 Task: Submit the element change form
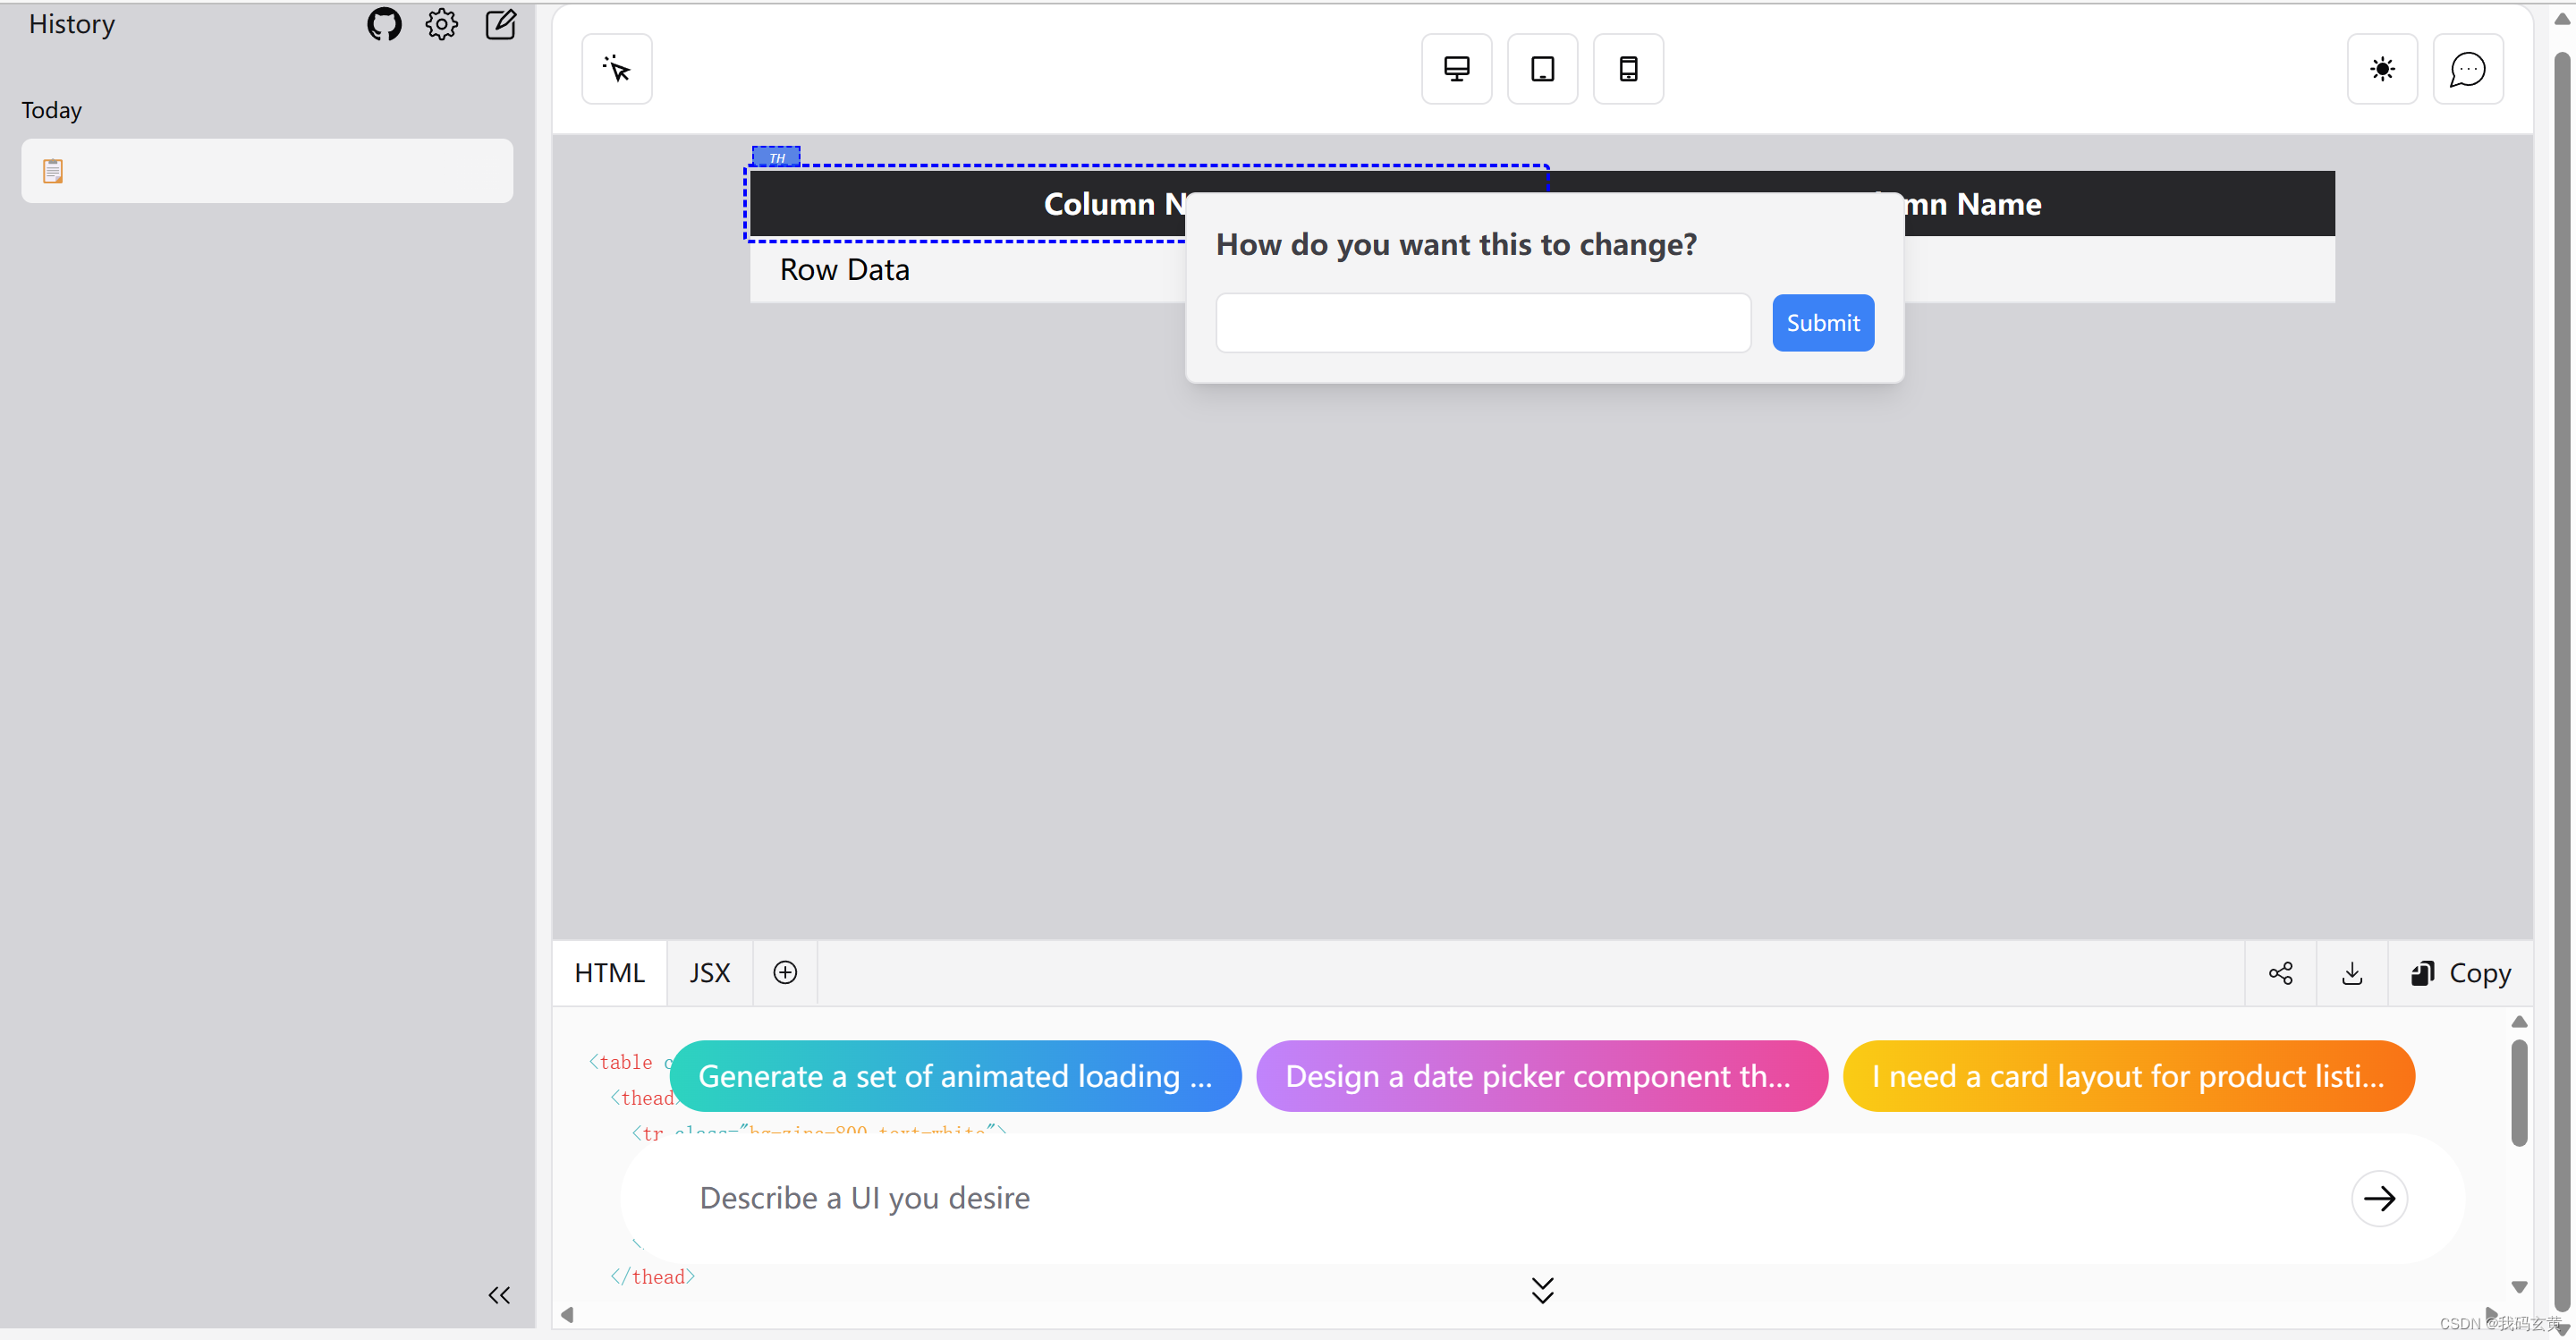point(1823,322)
